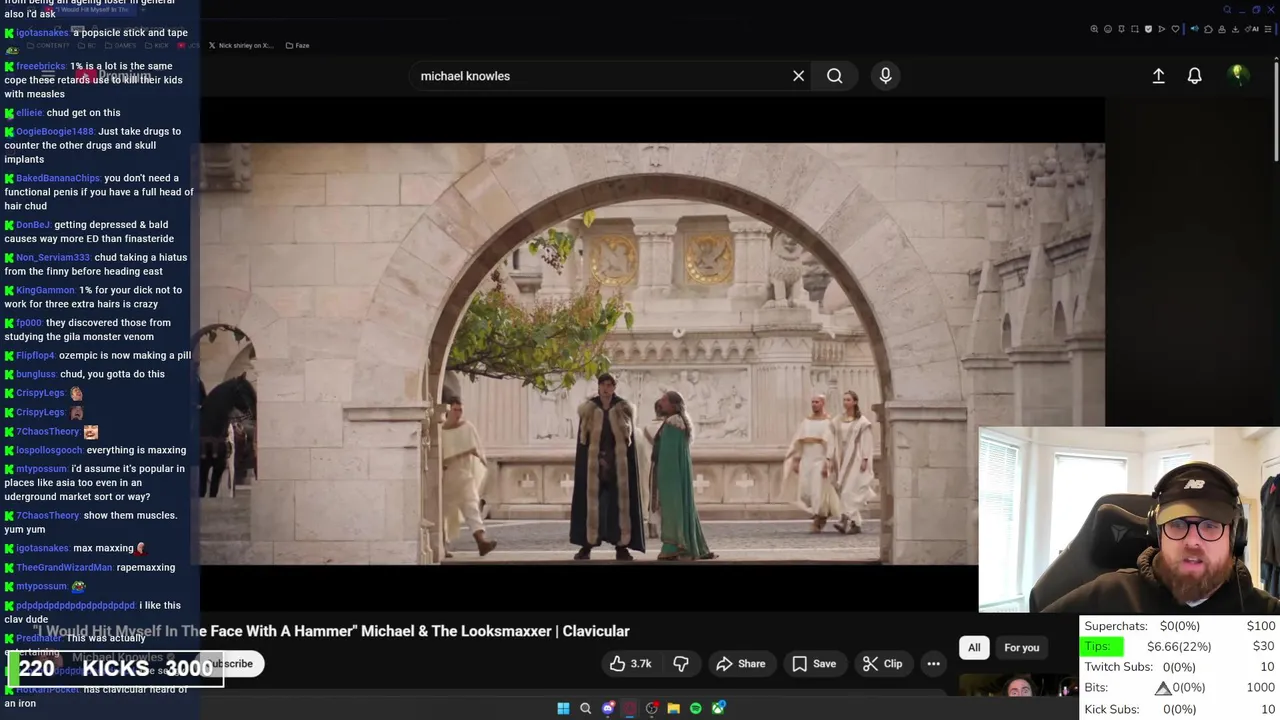Open the three-dot more actions menu

pyautogui.click(x=933, y=664)
